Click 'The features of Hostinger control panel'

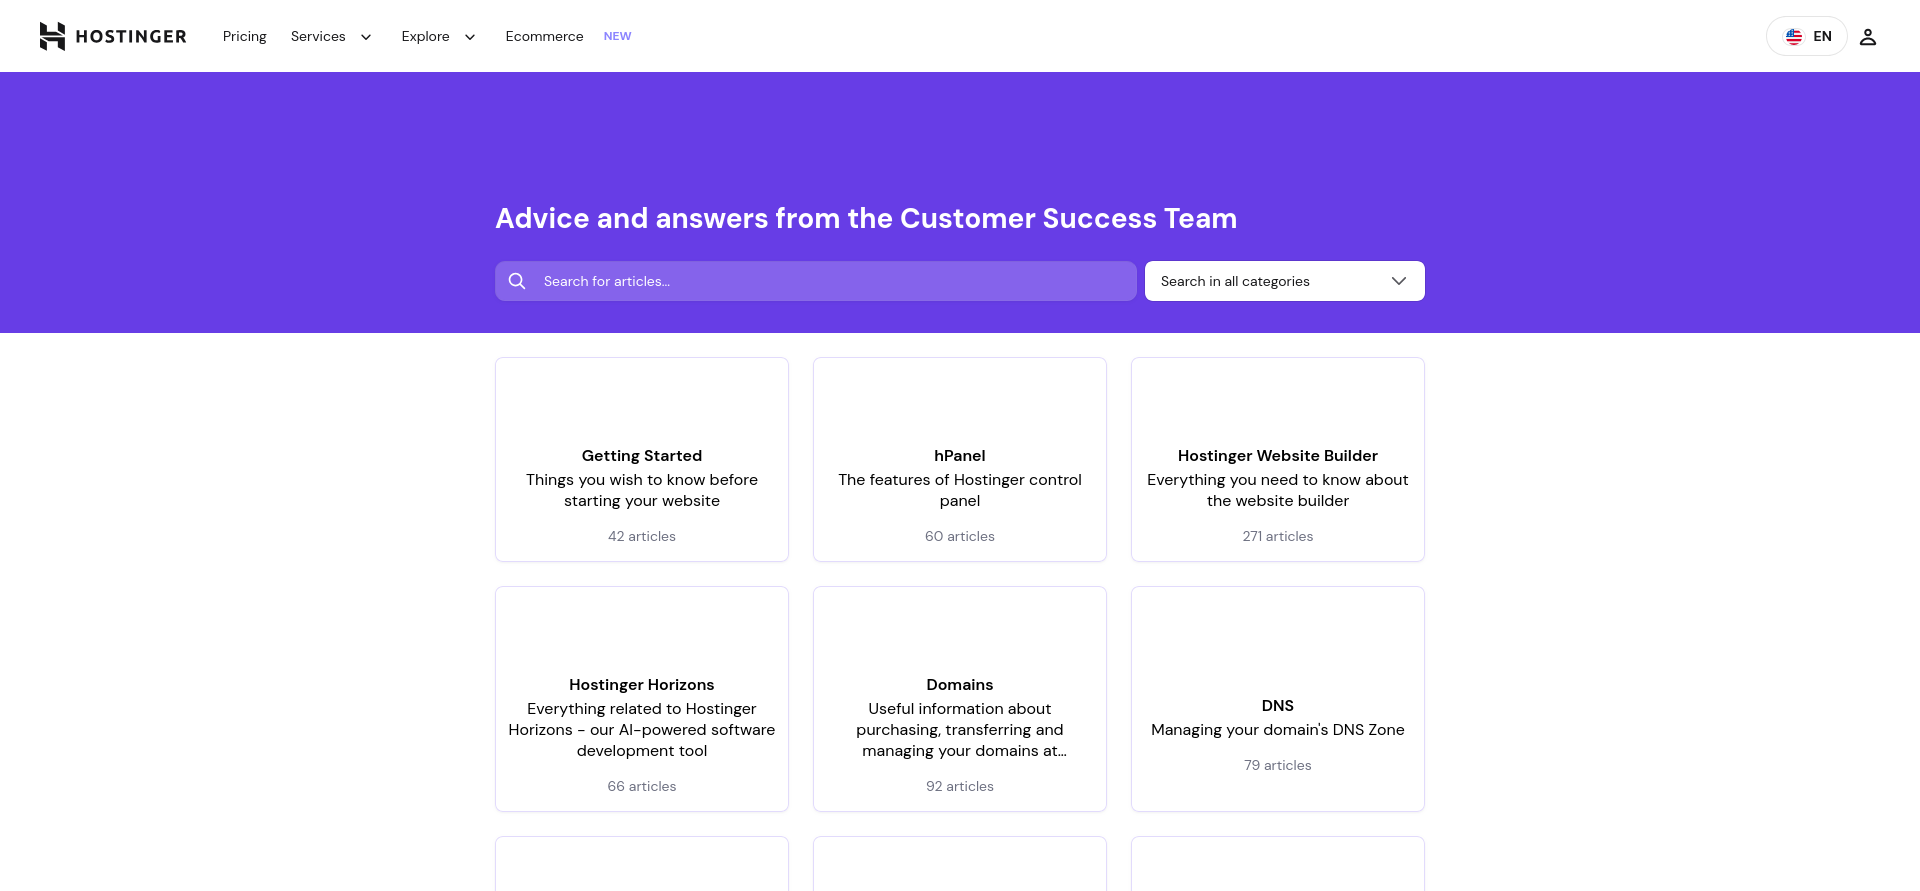(960, 490)
